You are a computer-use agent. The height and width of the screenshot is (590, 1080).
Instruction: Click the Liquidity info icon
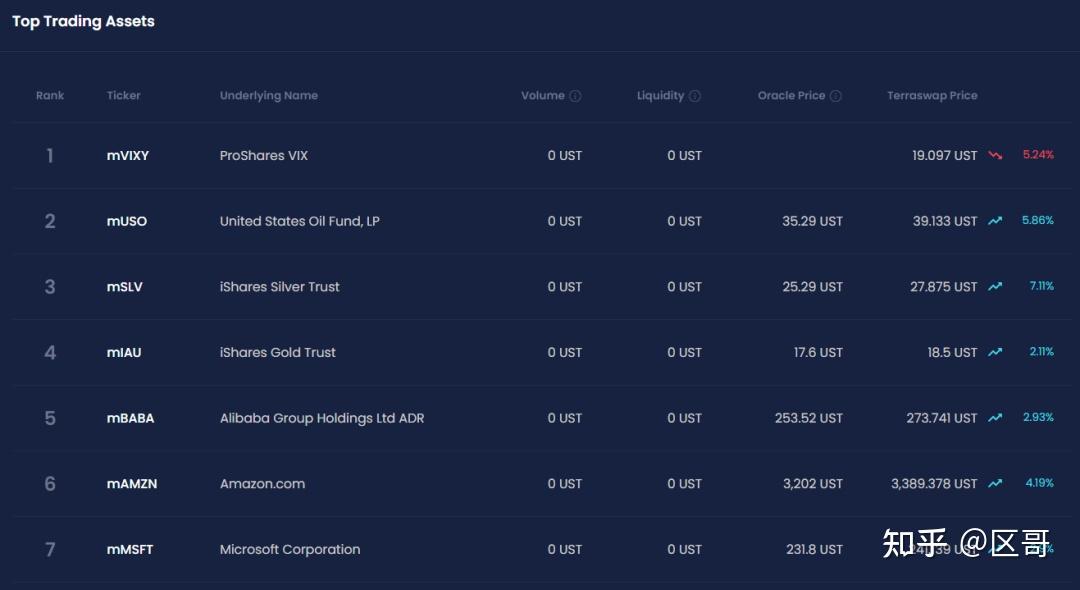pyautogui.click(x=695, y=96)
